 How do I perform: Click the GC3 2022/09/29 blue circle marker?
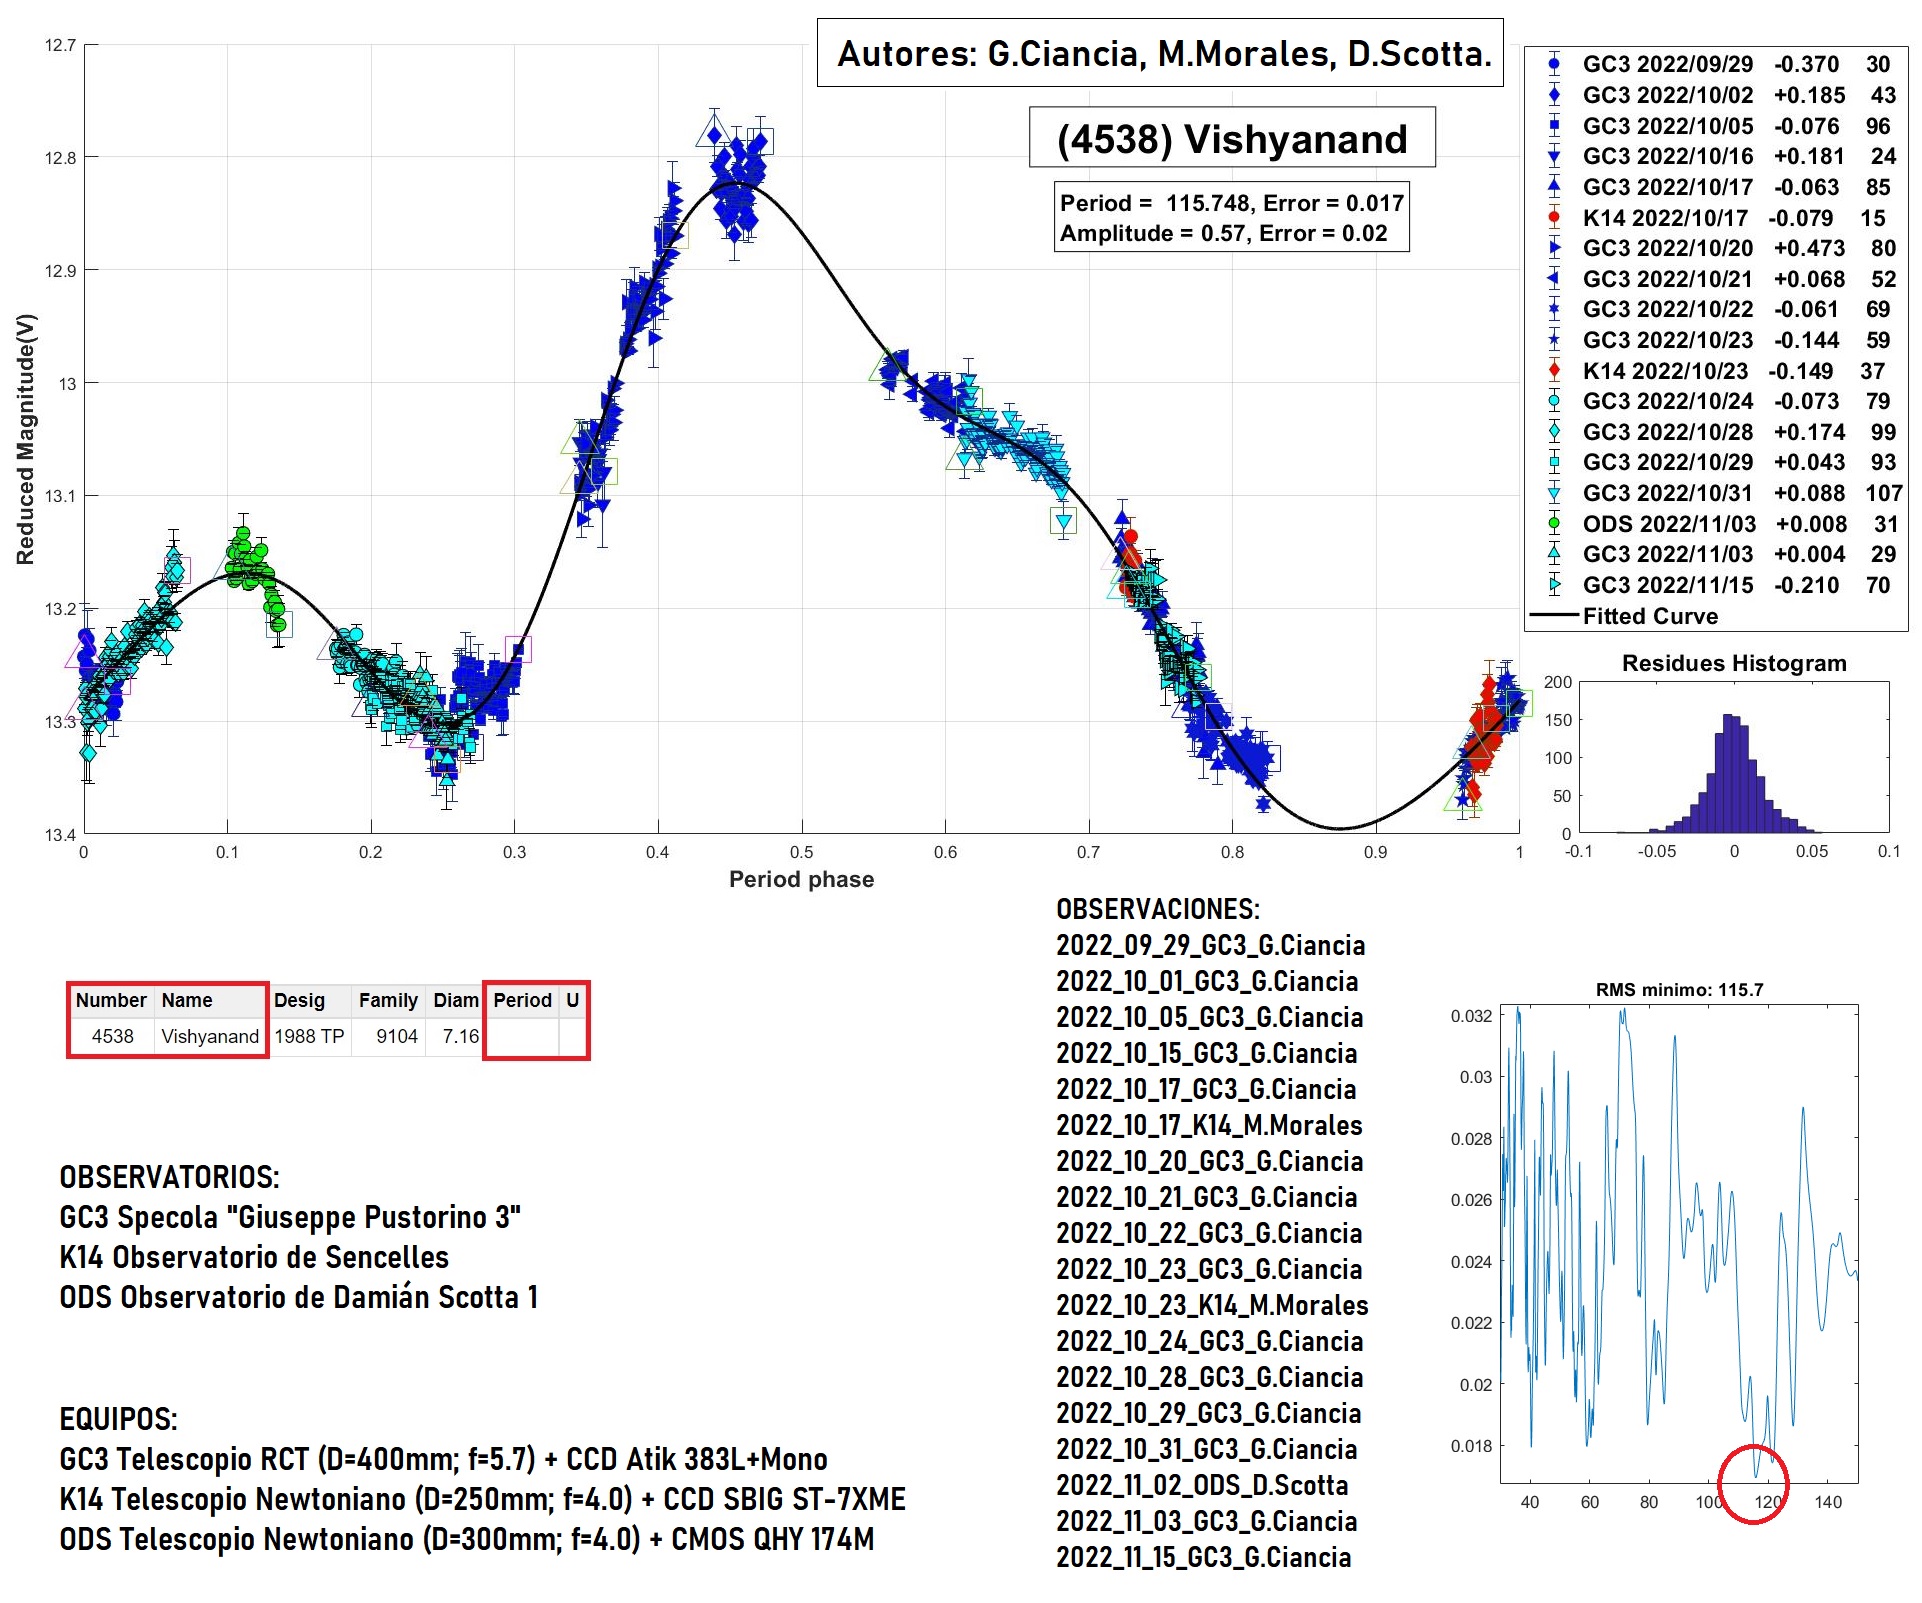(1553, 64)
